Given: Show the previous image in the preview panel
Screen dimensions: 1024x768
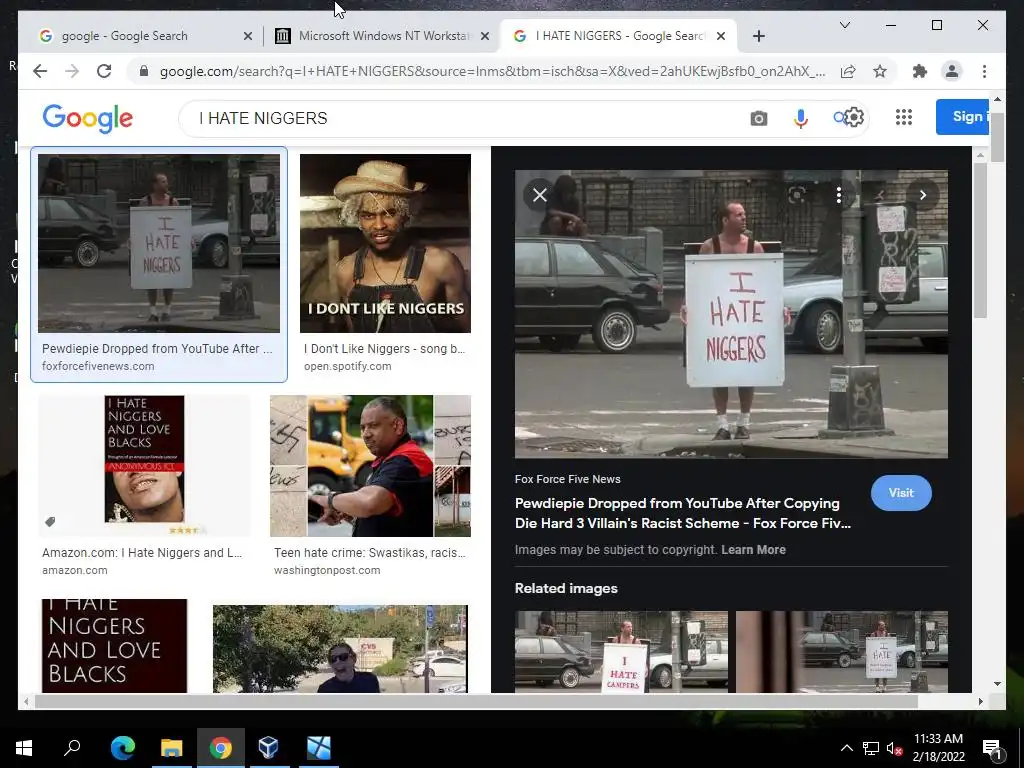Looking at the screenshot, I should click(x=880, y=195).
